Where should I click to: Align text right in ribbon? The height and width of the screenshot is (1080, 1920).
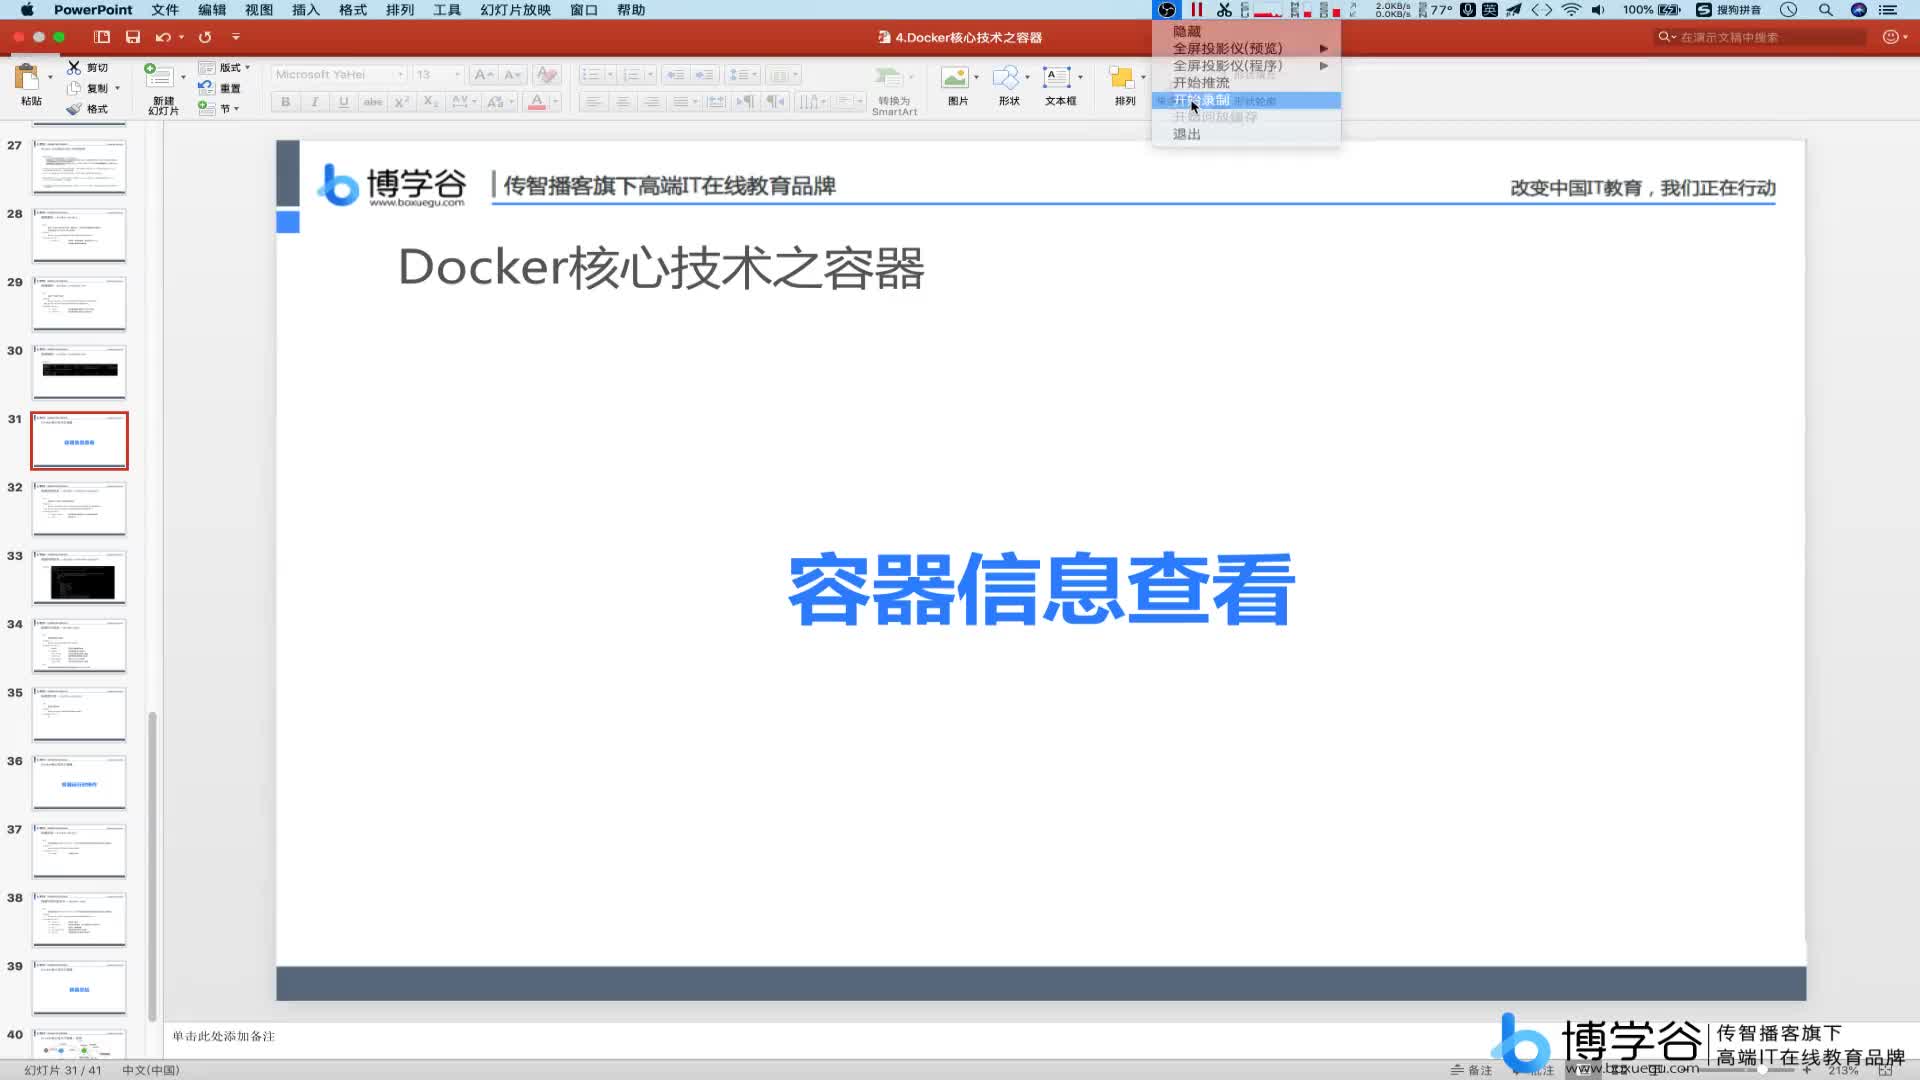[x=652, y=102]
